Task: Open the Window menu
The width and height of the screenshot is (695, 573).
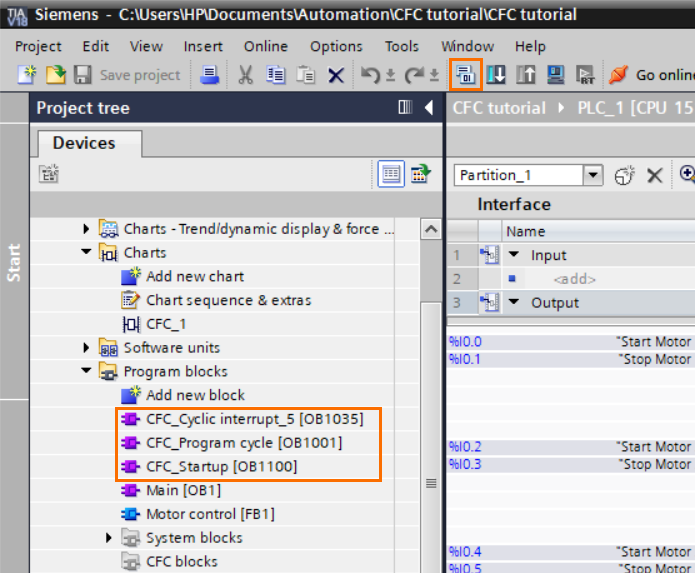Action: click(467, 46)
